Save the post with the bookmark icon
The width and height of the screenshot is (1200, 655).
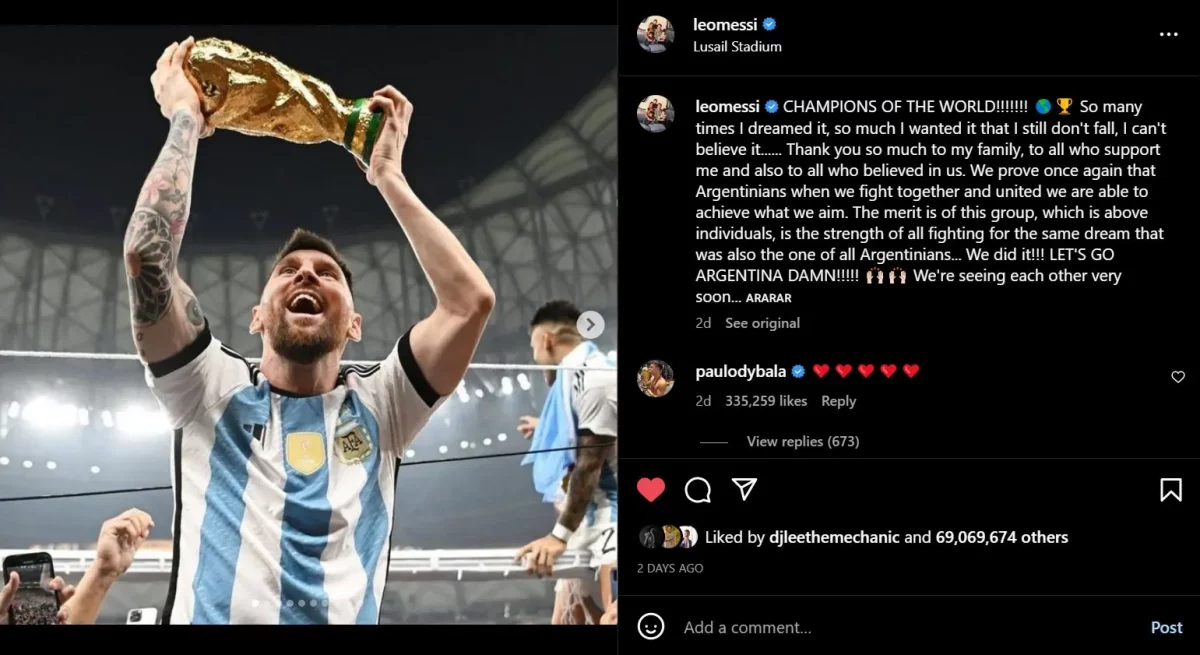pyautogui.click(x=1170, y=489)
